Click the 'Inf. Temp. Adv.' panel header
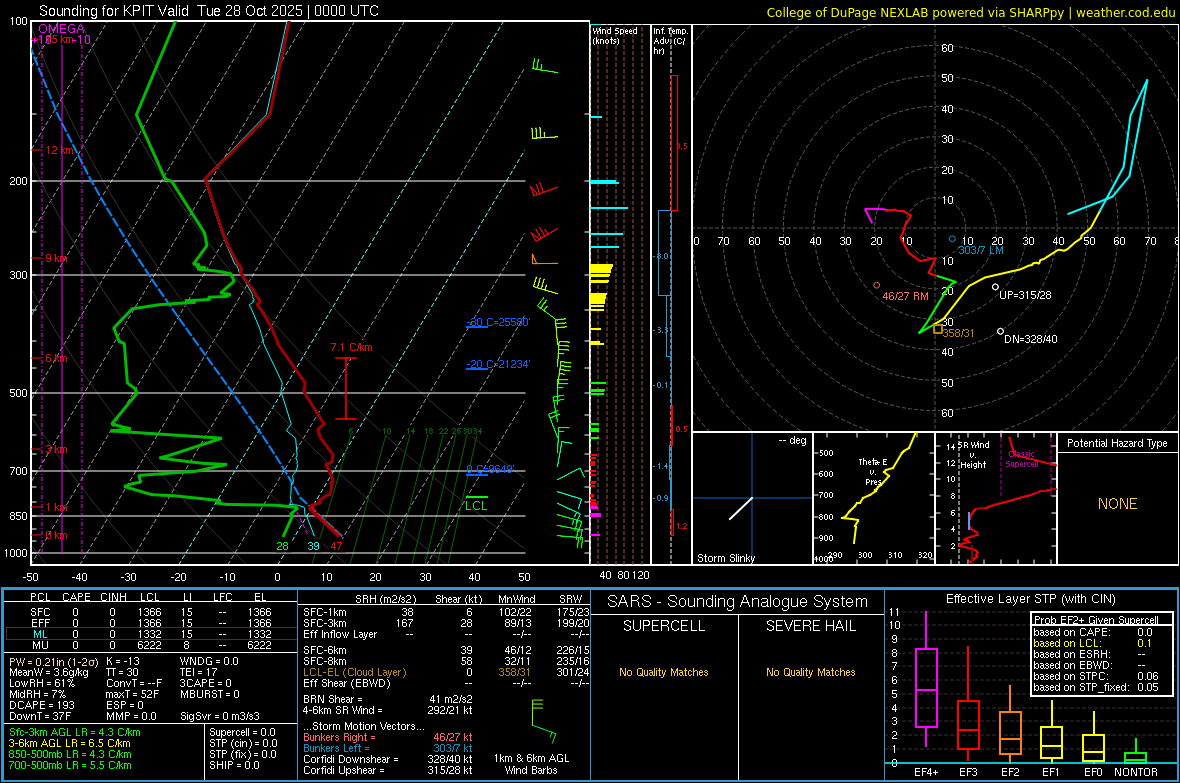The height and width of the screenshot is (783, 1180). point(670,41)
